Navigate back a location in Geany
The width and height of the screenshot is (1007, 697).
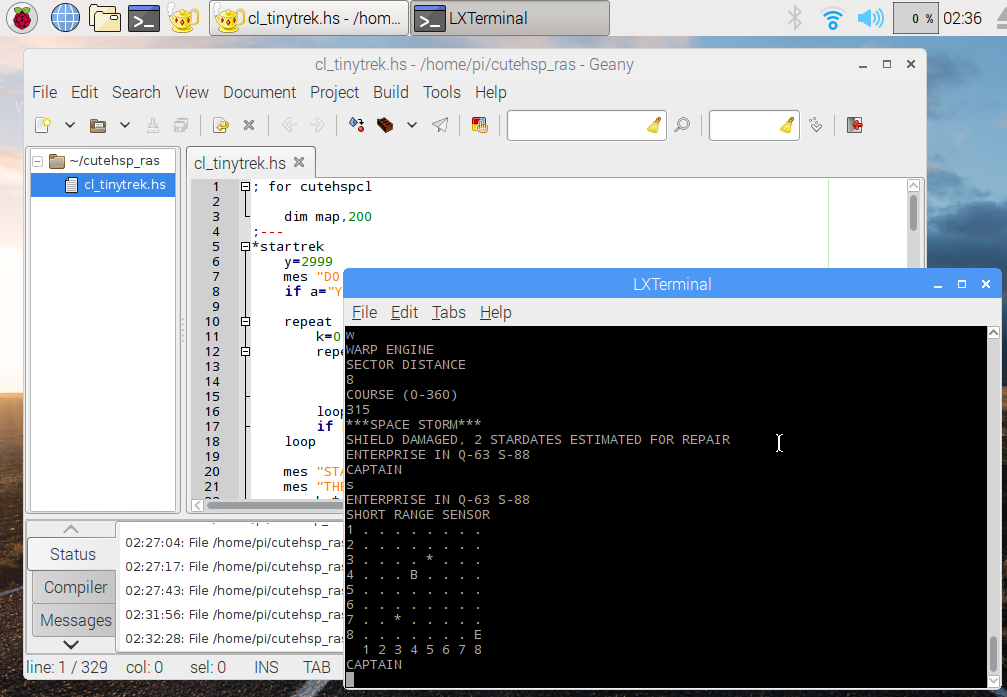pyautogui.click(x=289, y=125)
